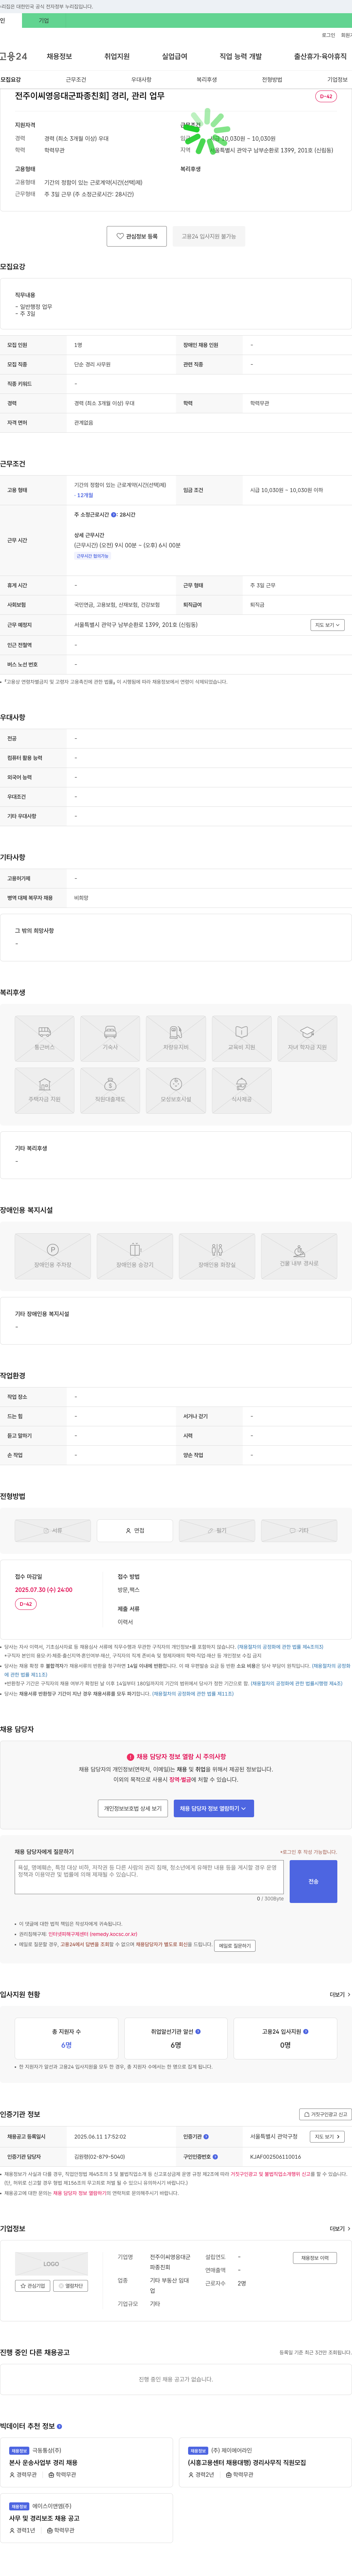The image size is (352, 2576).
Task: Click the 직원대출제도 icon
Action: click(110, 1090)
